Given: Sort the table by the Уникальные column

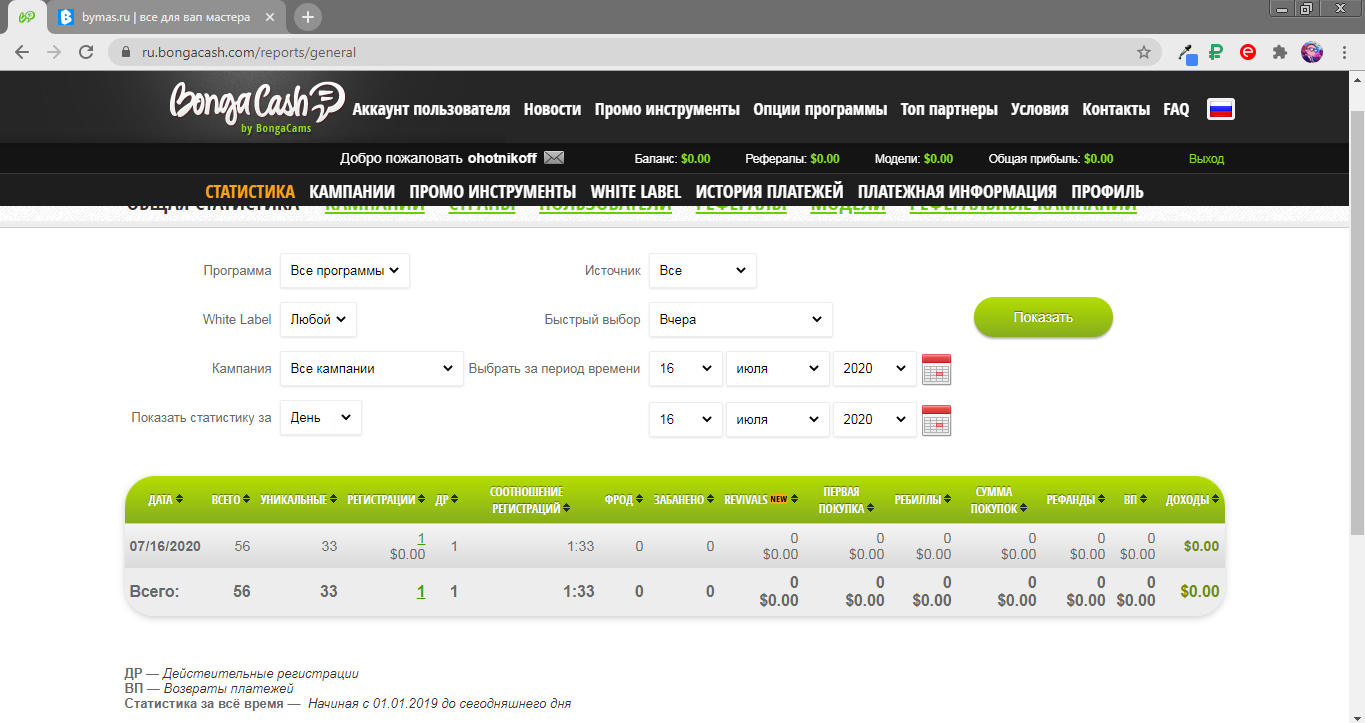Looking at the screenshot, I should (298, 499).
